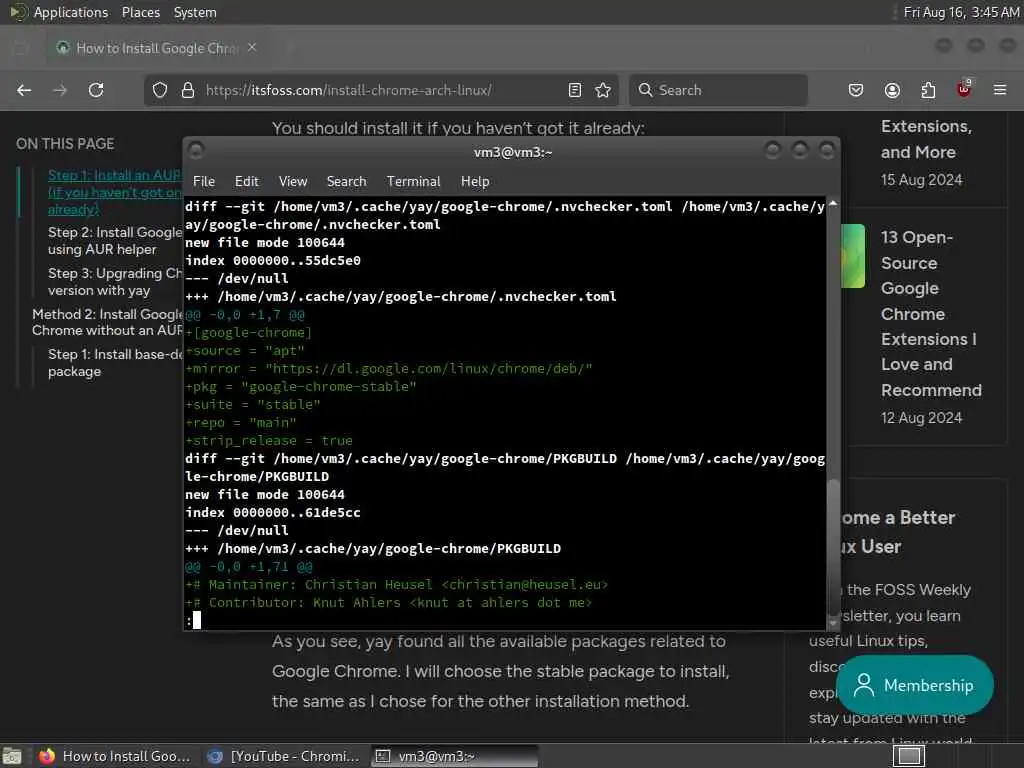Click the 12 Aug 2024 date text
Screen dimensions: 1024x768
[x=921, y=418]
